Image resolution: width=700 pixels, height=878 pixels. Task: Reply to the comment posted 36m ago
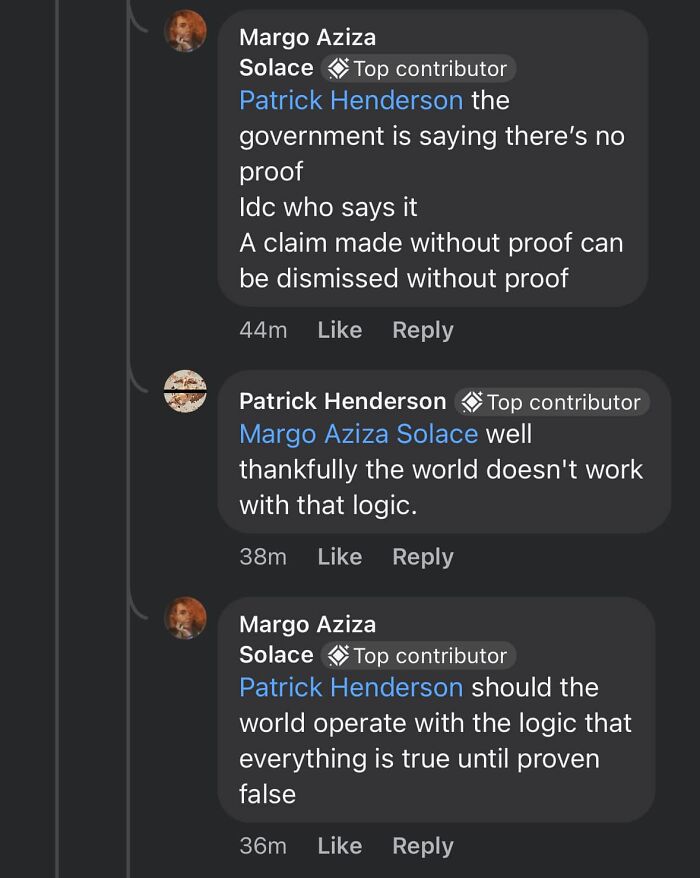tap(422, 845)
